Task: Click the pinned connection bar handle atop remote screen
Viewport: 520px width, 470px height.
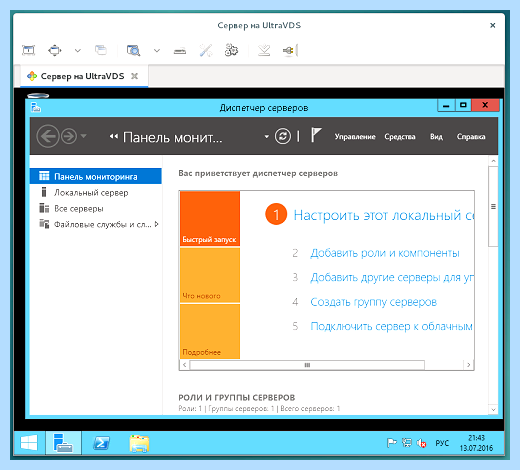Action: coord(38,96)
